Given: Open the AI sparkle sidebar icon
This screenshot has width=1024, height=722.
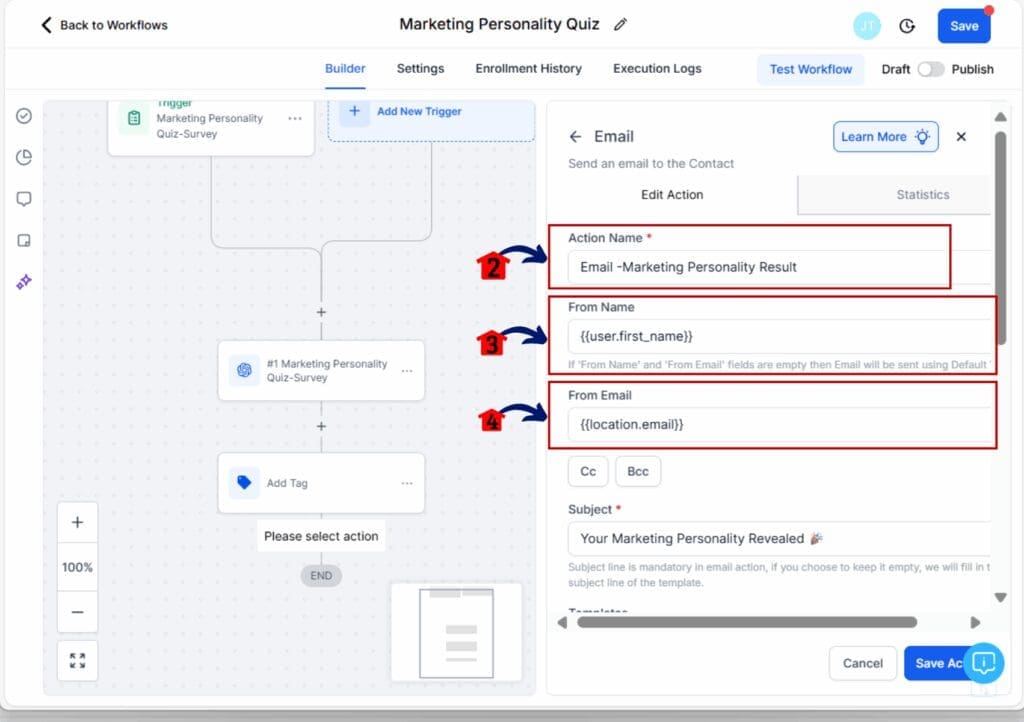Looking at the screenshot, I should coord(24,283).
